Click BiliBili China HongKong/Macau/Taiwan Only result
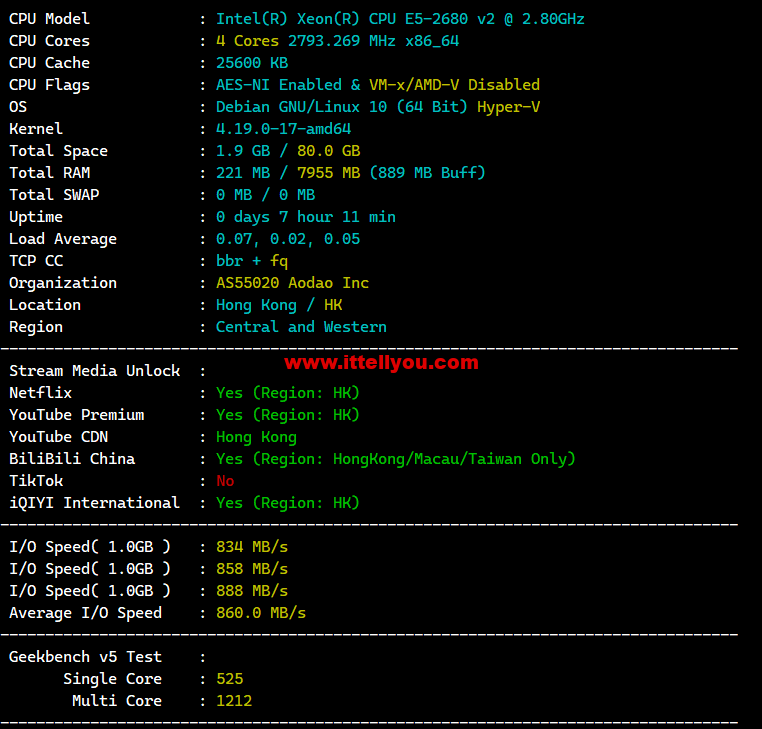Viewport: 762px width, 729px height. click(x=396, y=459)
